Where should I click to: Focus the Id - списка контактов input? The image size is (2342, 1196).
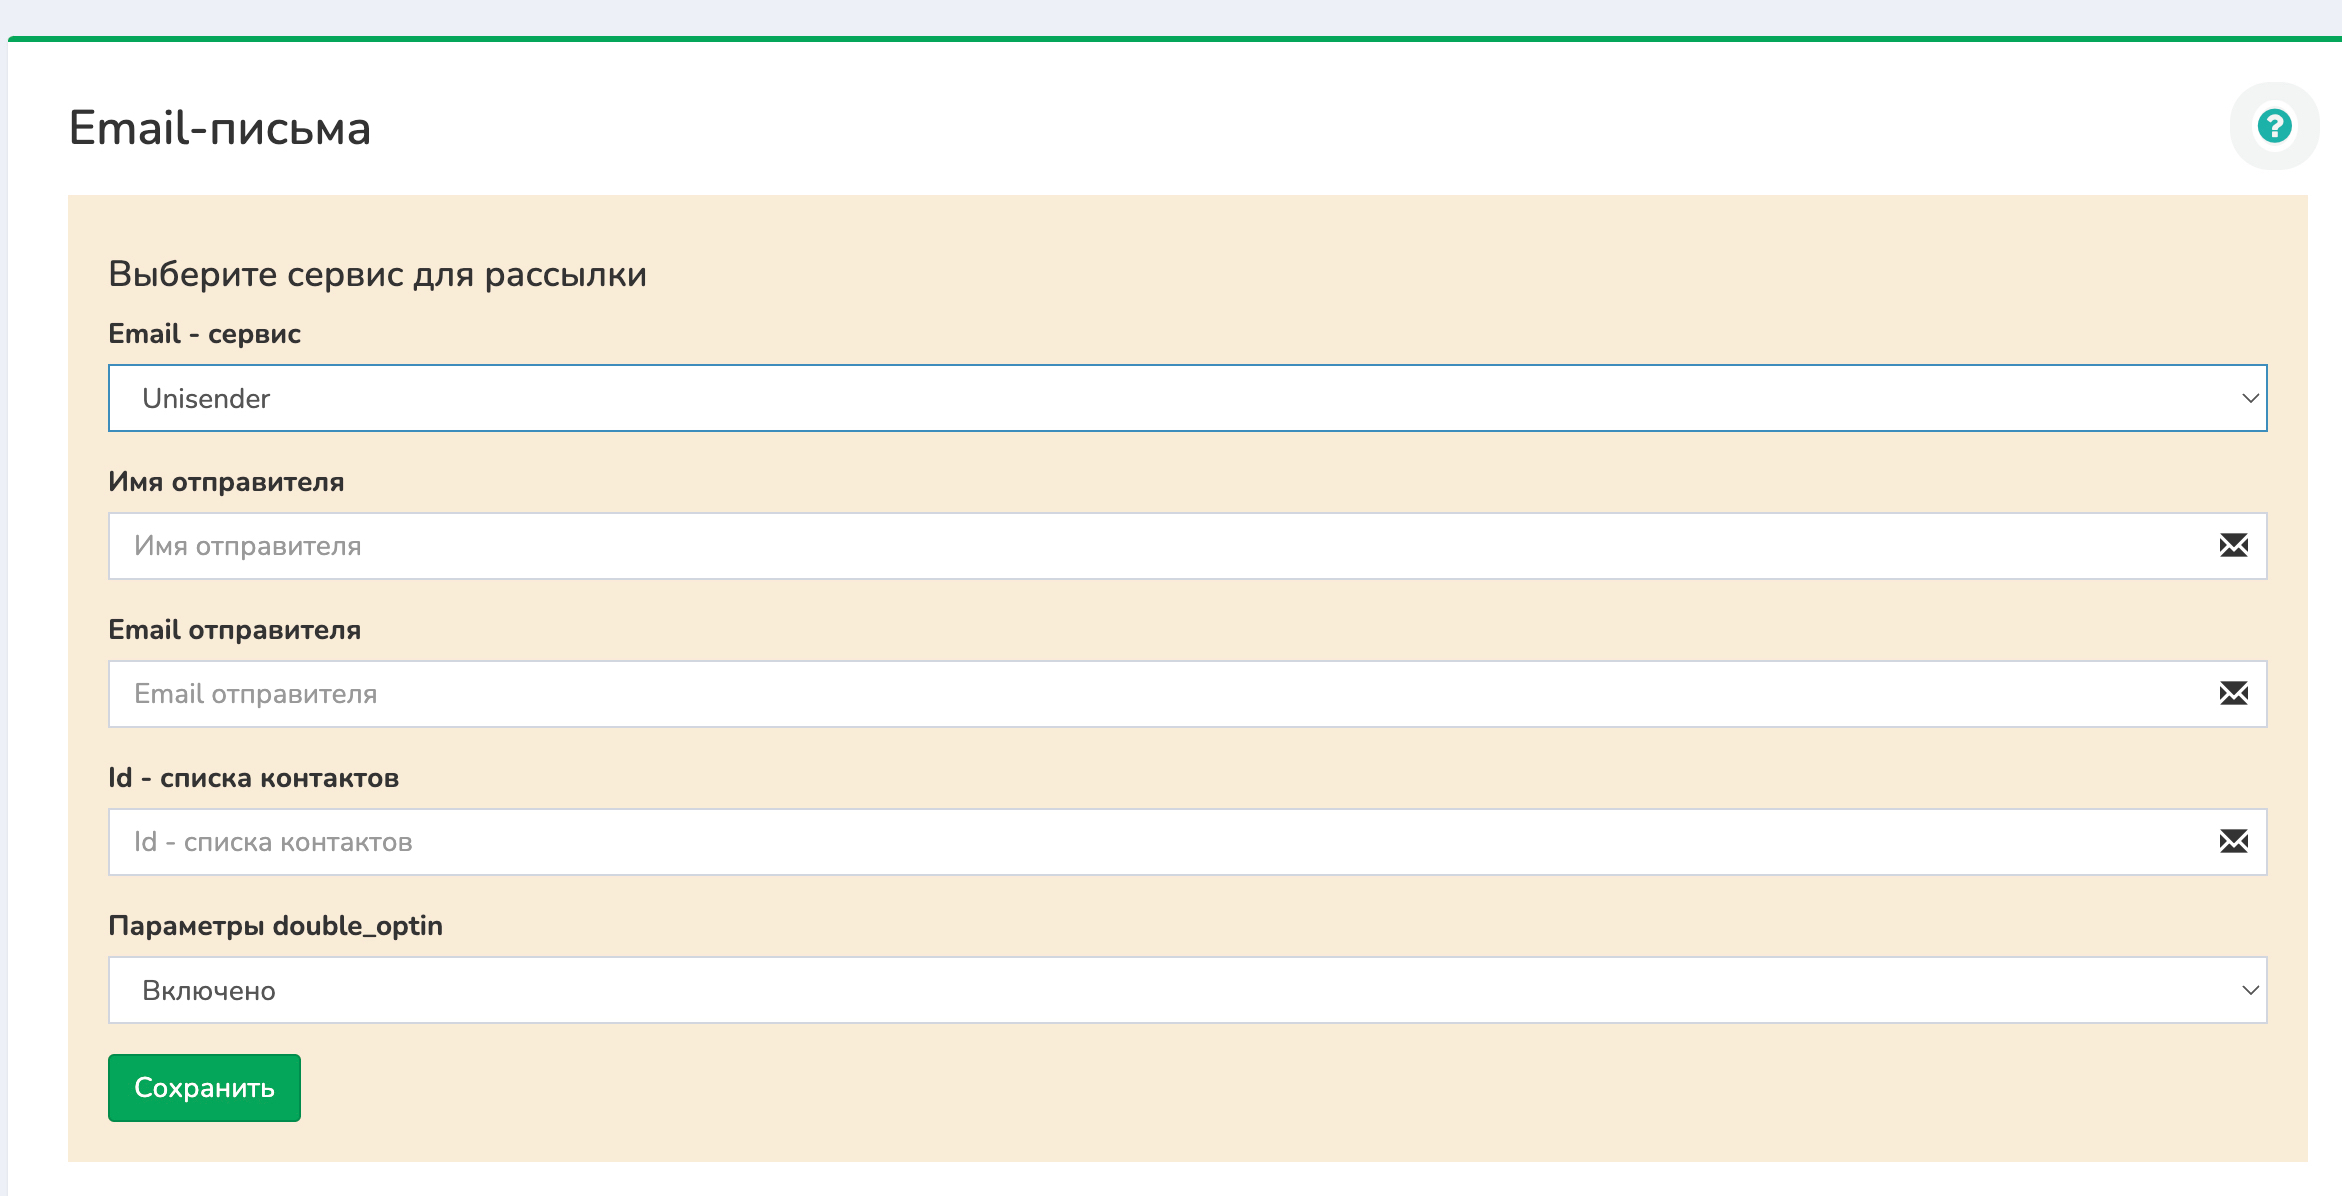(x=1150, y=842)
